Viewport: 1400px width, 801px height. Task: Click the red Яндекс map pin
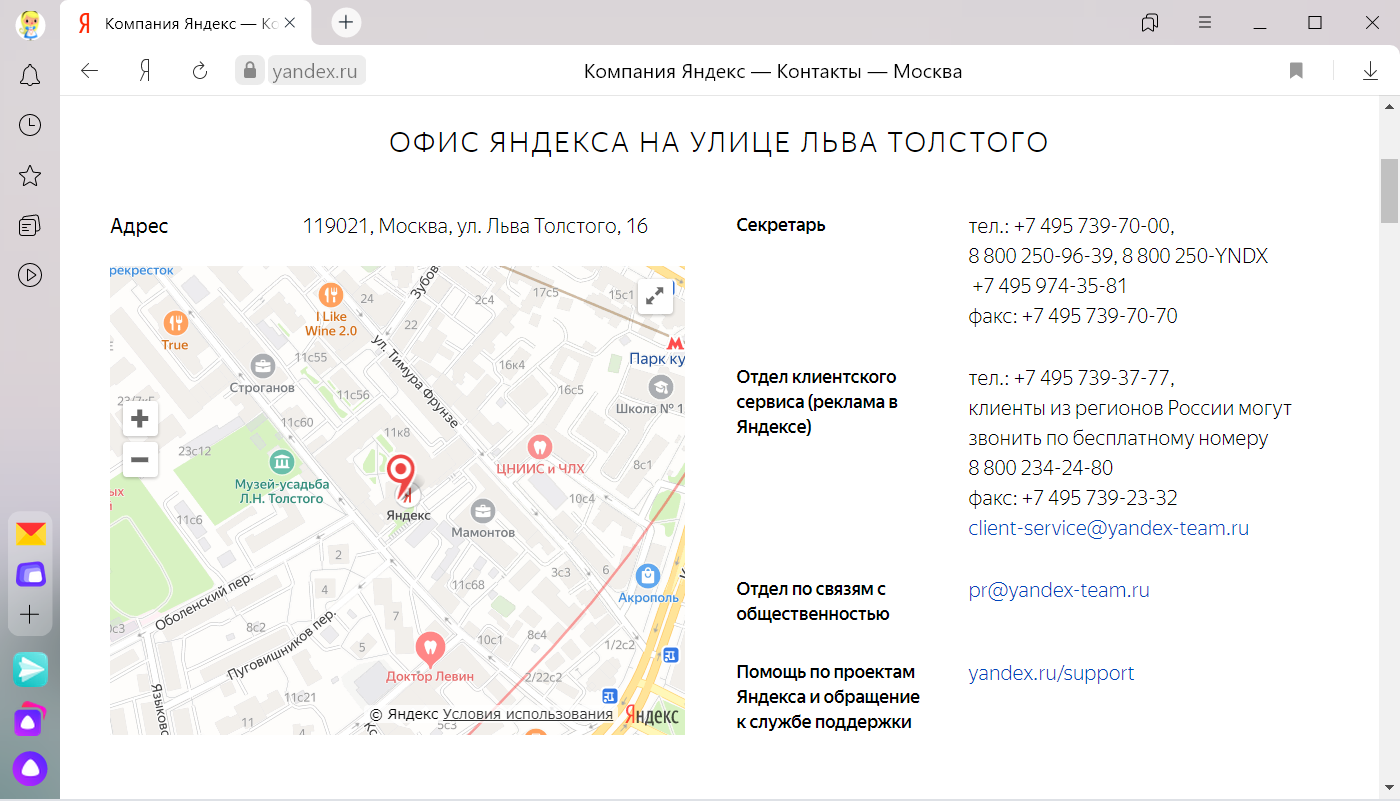(402, 476)
